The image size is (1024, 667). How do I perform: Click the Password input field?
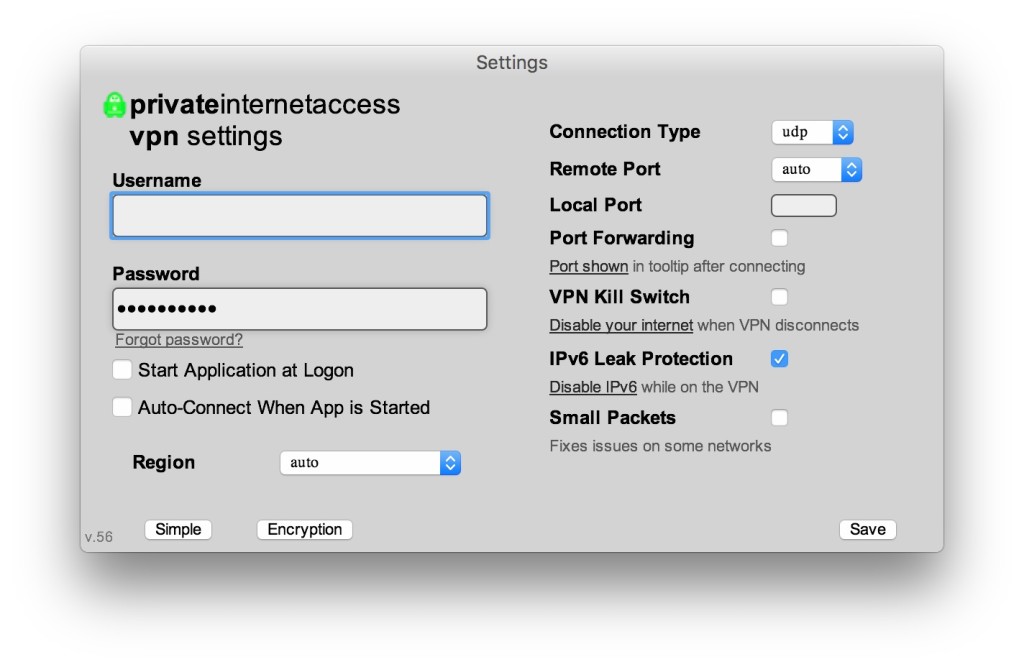tap(300, 309)
